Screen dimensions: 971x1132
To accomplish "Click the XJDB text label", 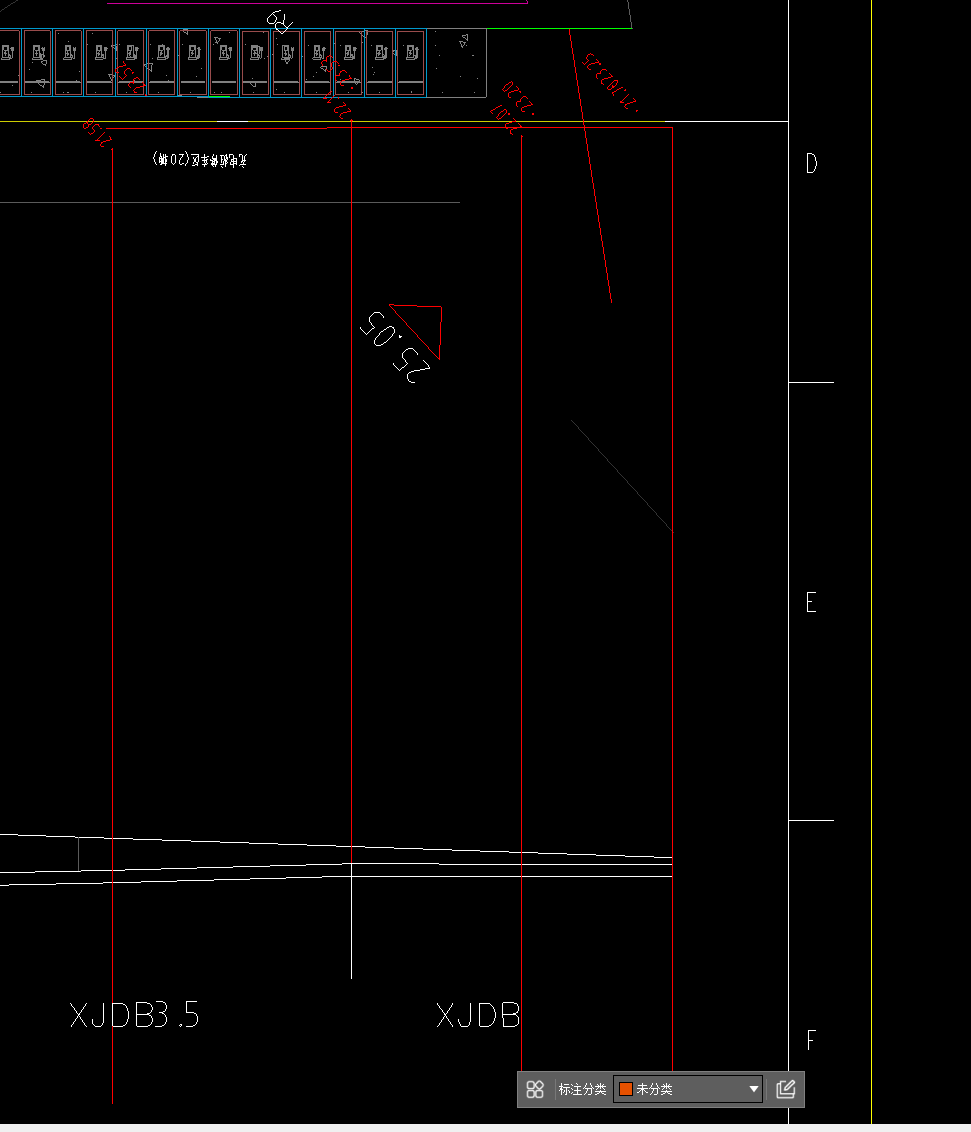I will tap(478, 1016).
